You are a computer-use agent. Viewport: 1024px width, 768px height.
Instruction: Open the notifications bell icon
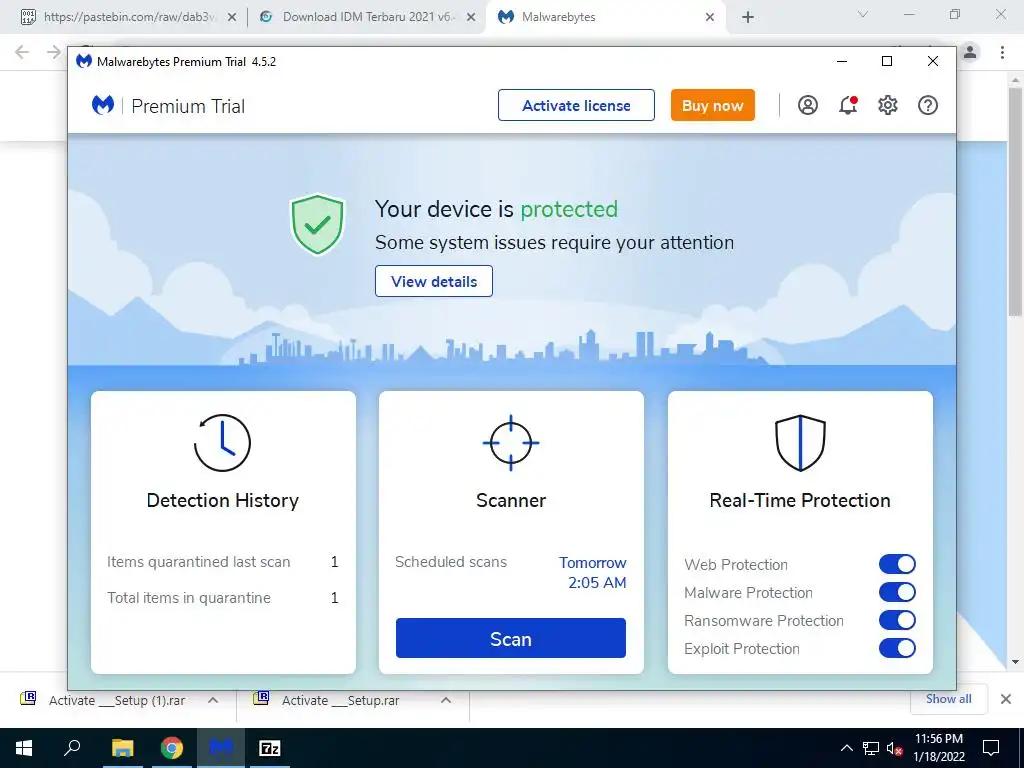click(x=848, y=105)
